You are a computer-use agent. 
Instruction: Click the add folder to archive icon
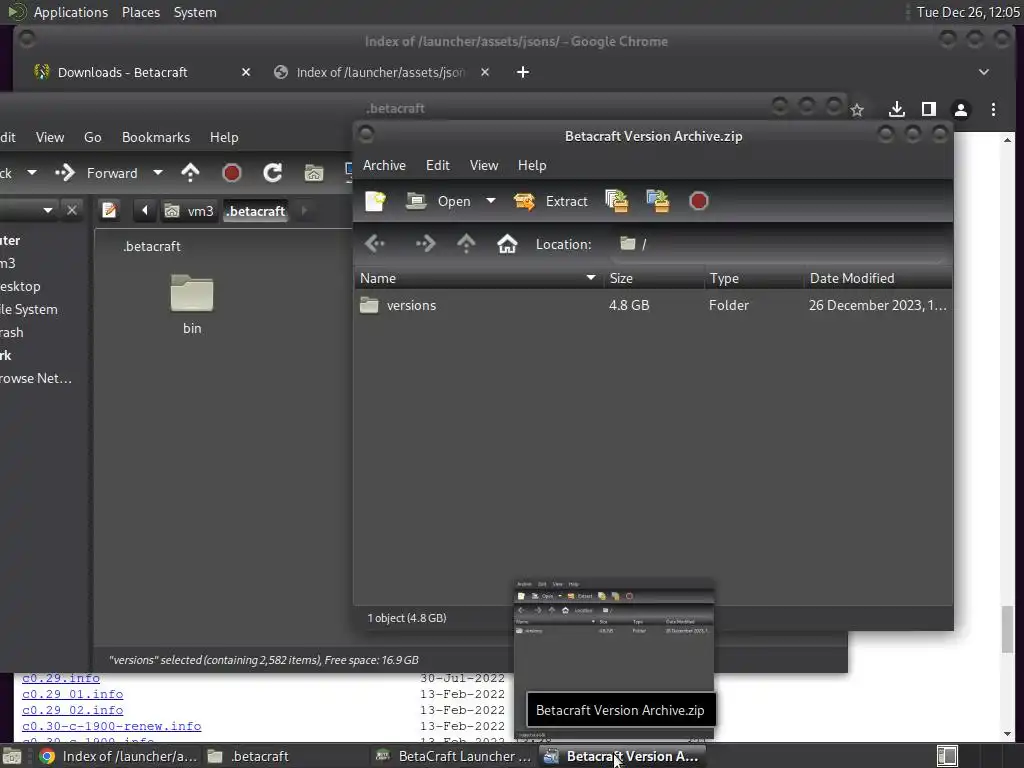click(658, 201)
